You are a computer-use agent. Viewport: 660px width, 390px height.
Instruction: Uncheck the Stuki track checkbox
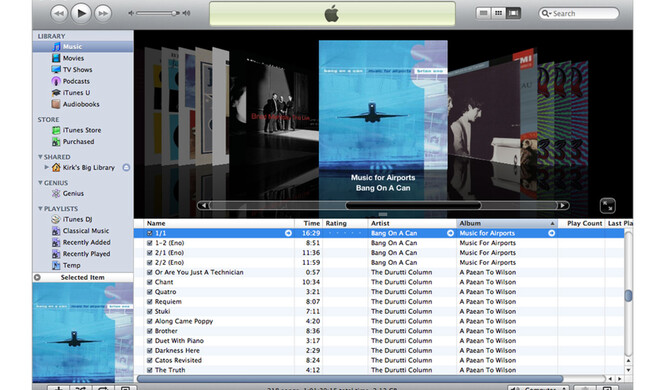149,311
